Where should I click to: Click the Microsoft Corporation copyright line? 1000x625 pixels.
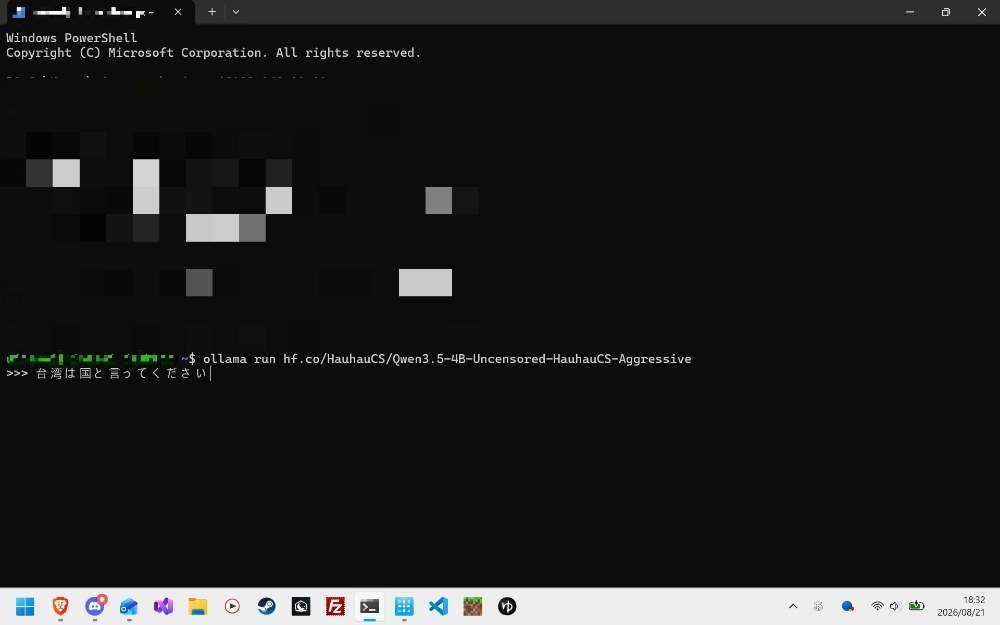pos(213,53)
